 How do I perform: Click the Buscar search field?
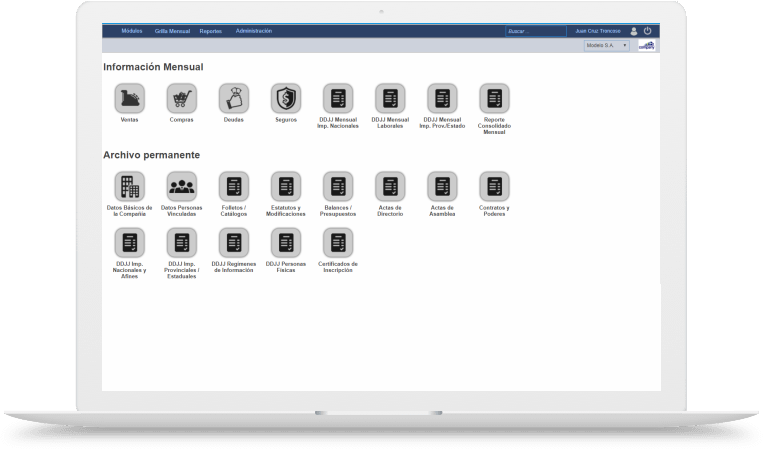tap(535, 31)
